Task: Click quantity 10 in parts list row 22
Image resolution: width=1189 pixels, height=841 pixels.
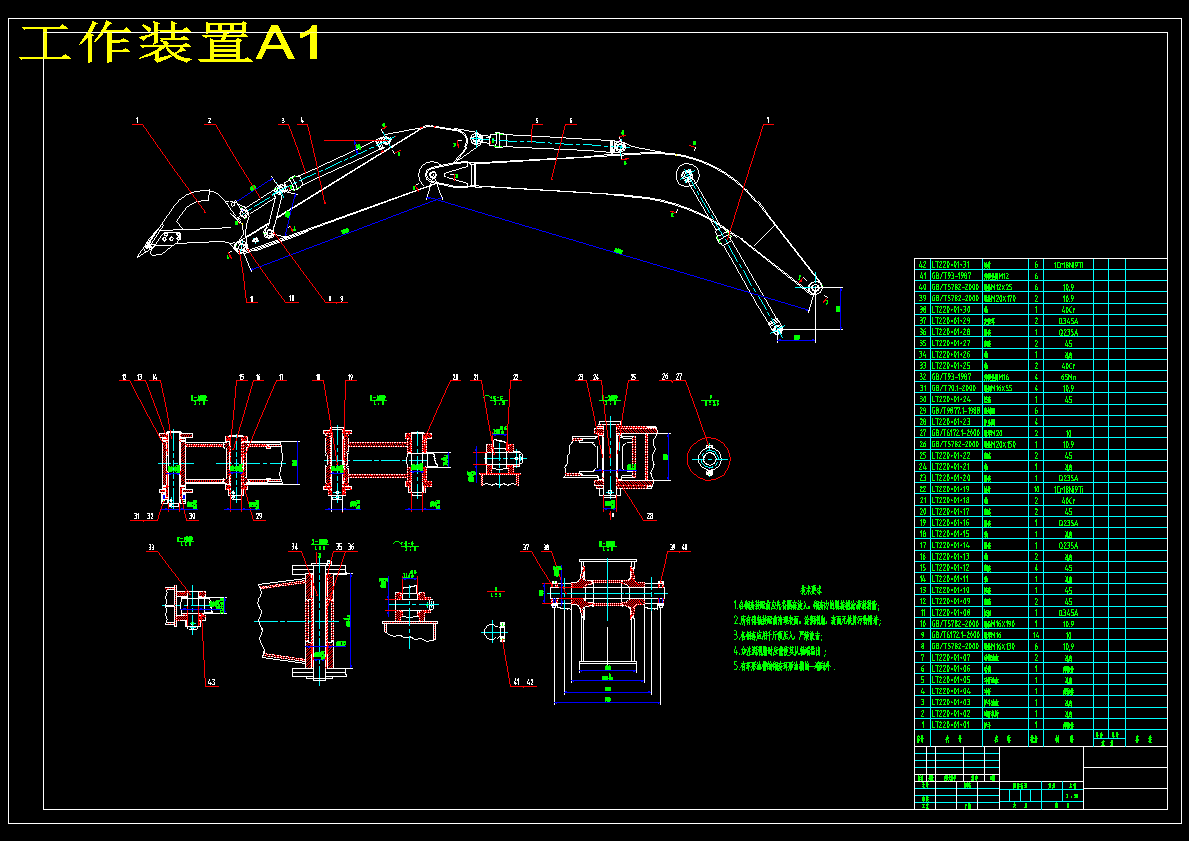Action: (1036, 489)
